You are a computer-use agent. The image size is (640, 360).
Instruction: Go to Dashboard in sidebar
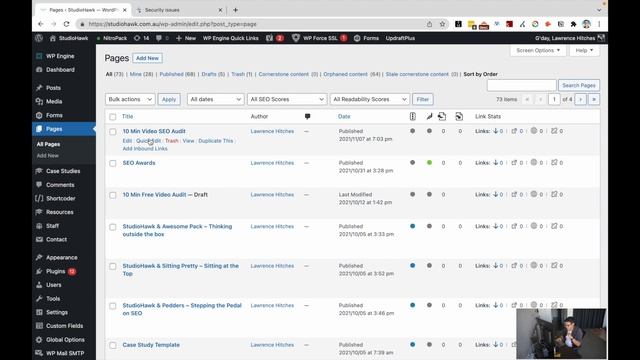point(60,69)
